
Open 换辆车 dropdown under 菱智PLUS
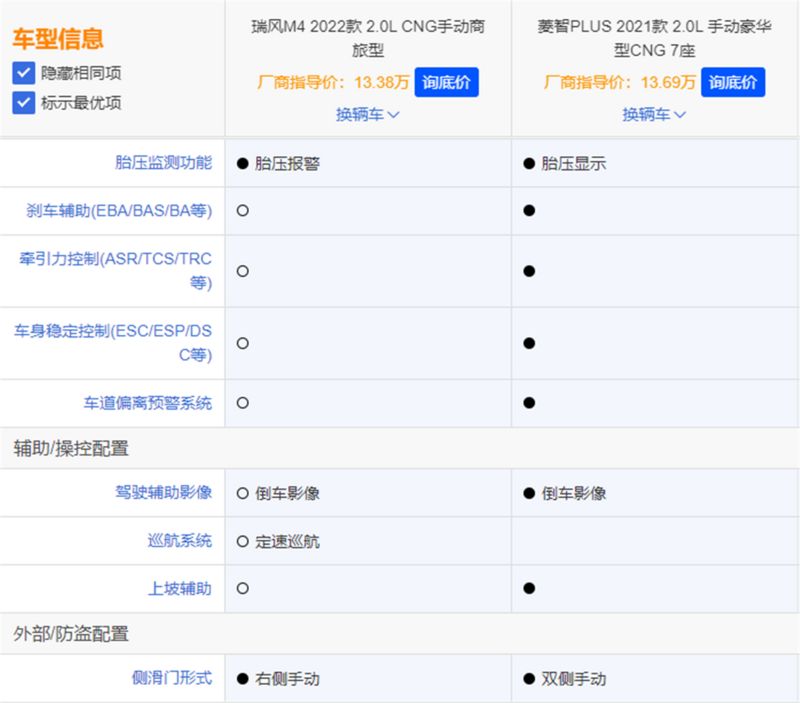pyautogui.click(x=654, y=114)
